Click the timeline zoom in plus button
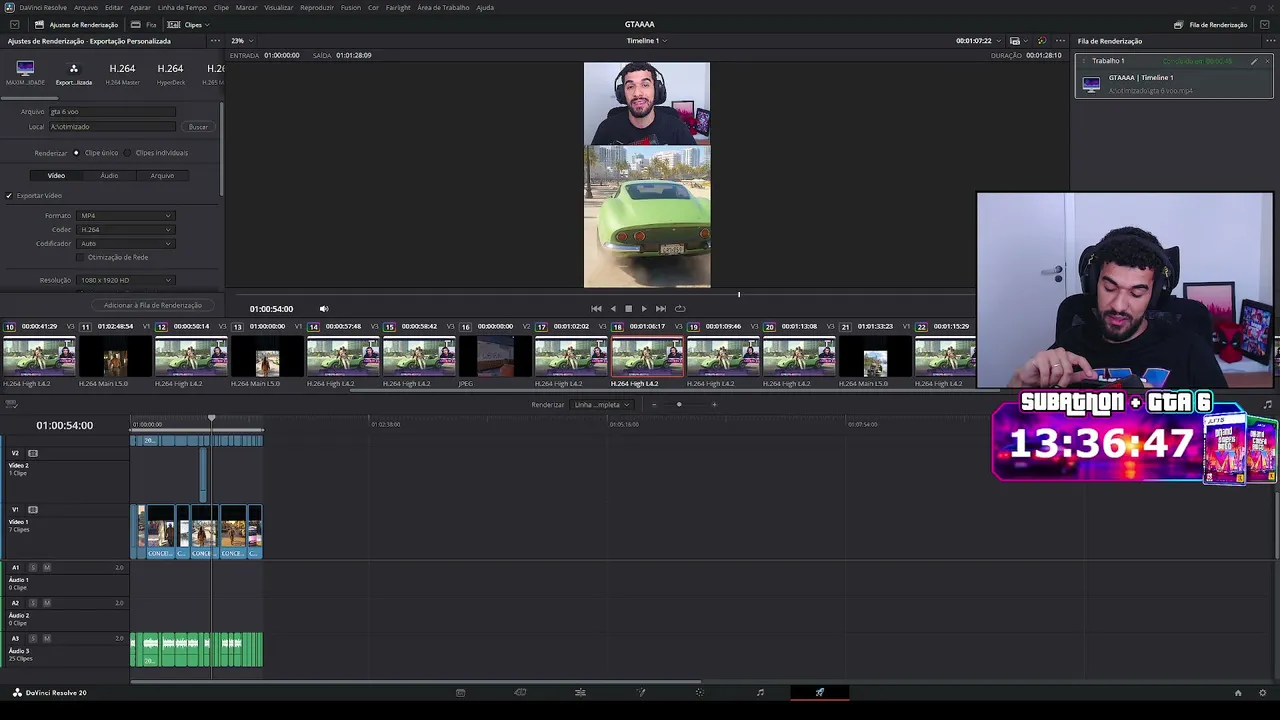The height and width of the screenshot is (720, 1280). 714,405
